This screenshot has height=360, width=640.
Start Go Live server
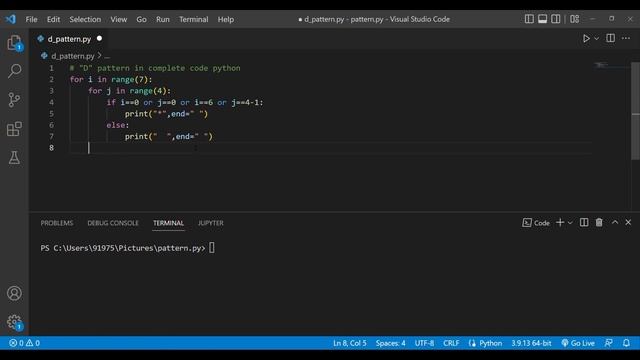pyautogui.click(x=578, y=343)
